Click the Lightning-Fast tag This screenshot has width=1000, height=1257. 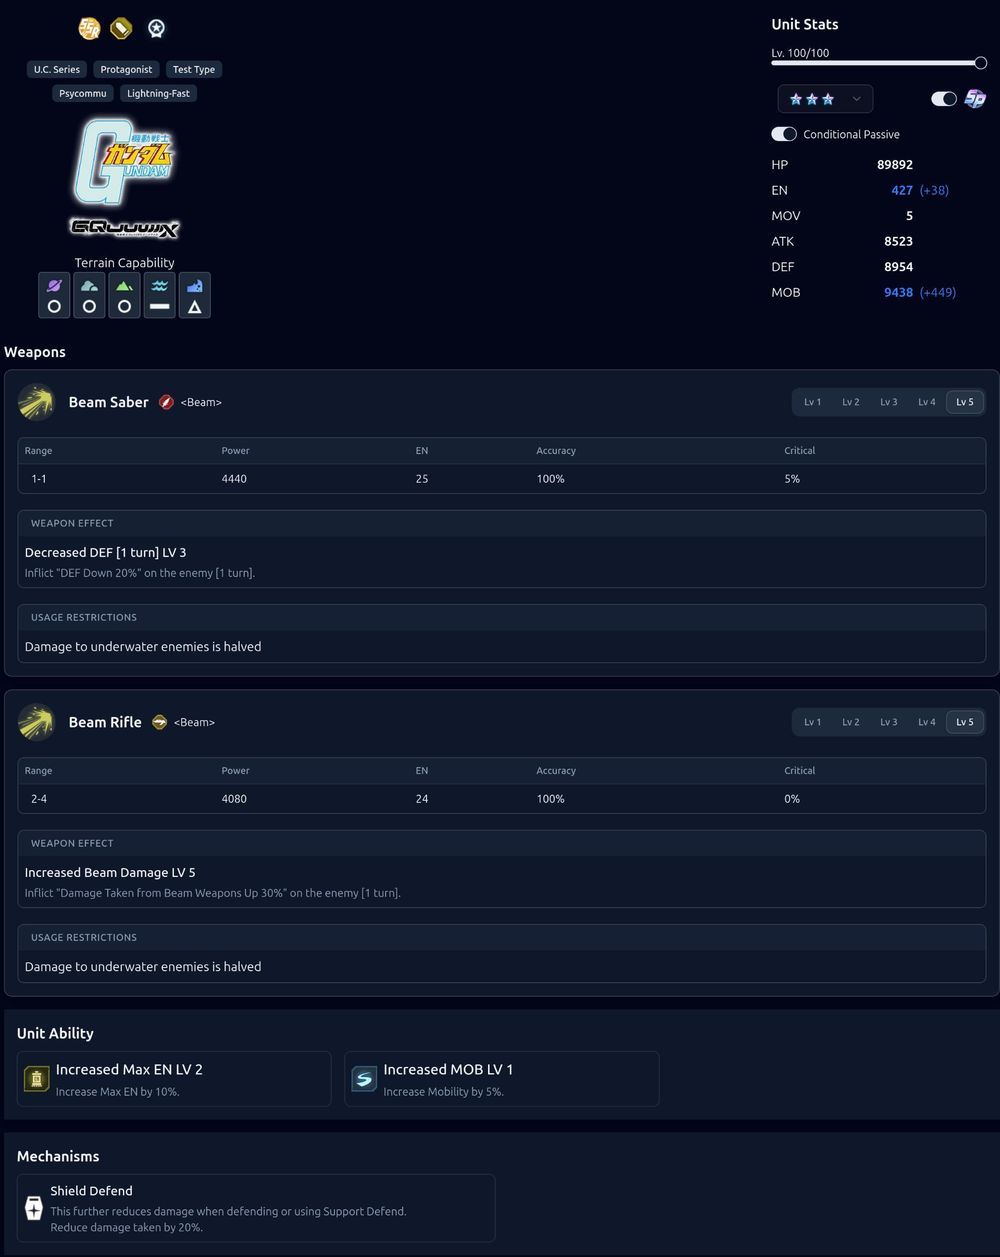[x=158, y=93]
